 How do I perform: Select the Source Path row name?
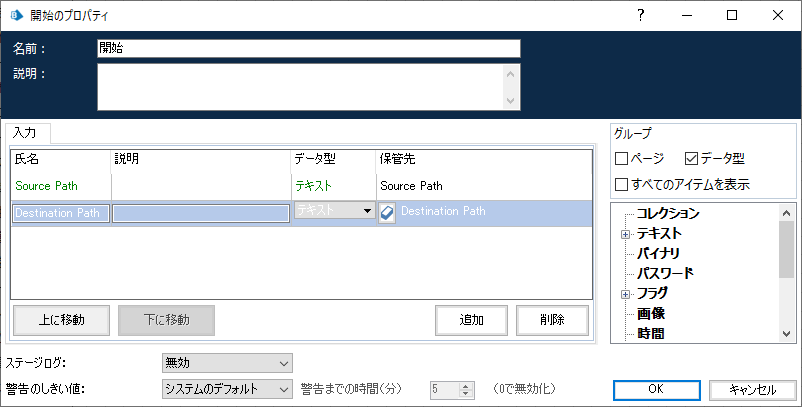click(x=47, y=186)
